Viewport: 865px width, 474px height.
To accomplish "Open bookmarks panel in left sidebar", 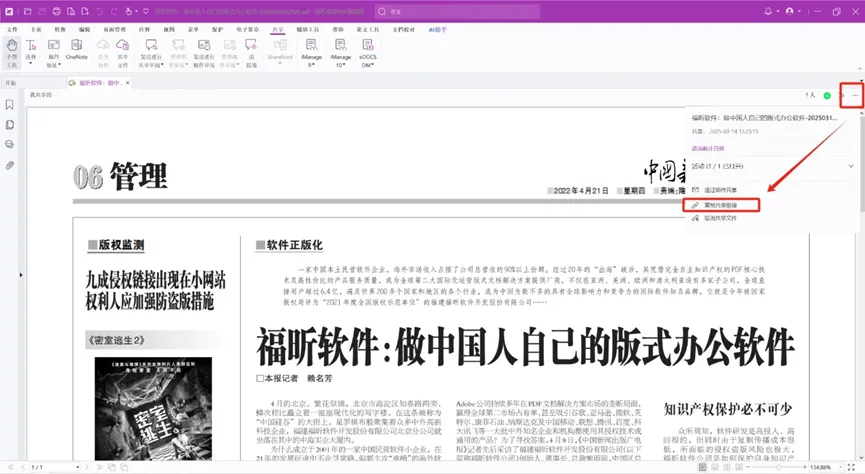I will [9, 105].
